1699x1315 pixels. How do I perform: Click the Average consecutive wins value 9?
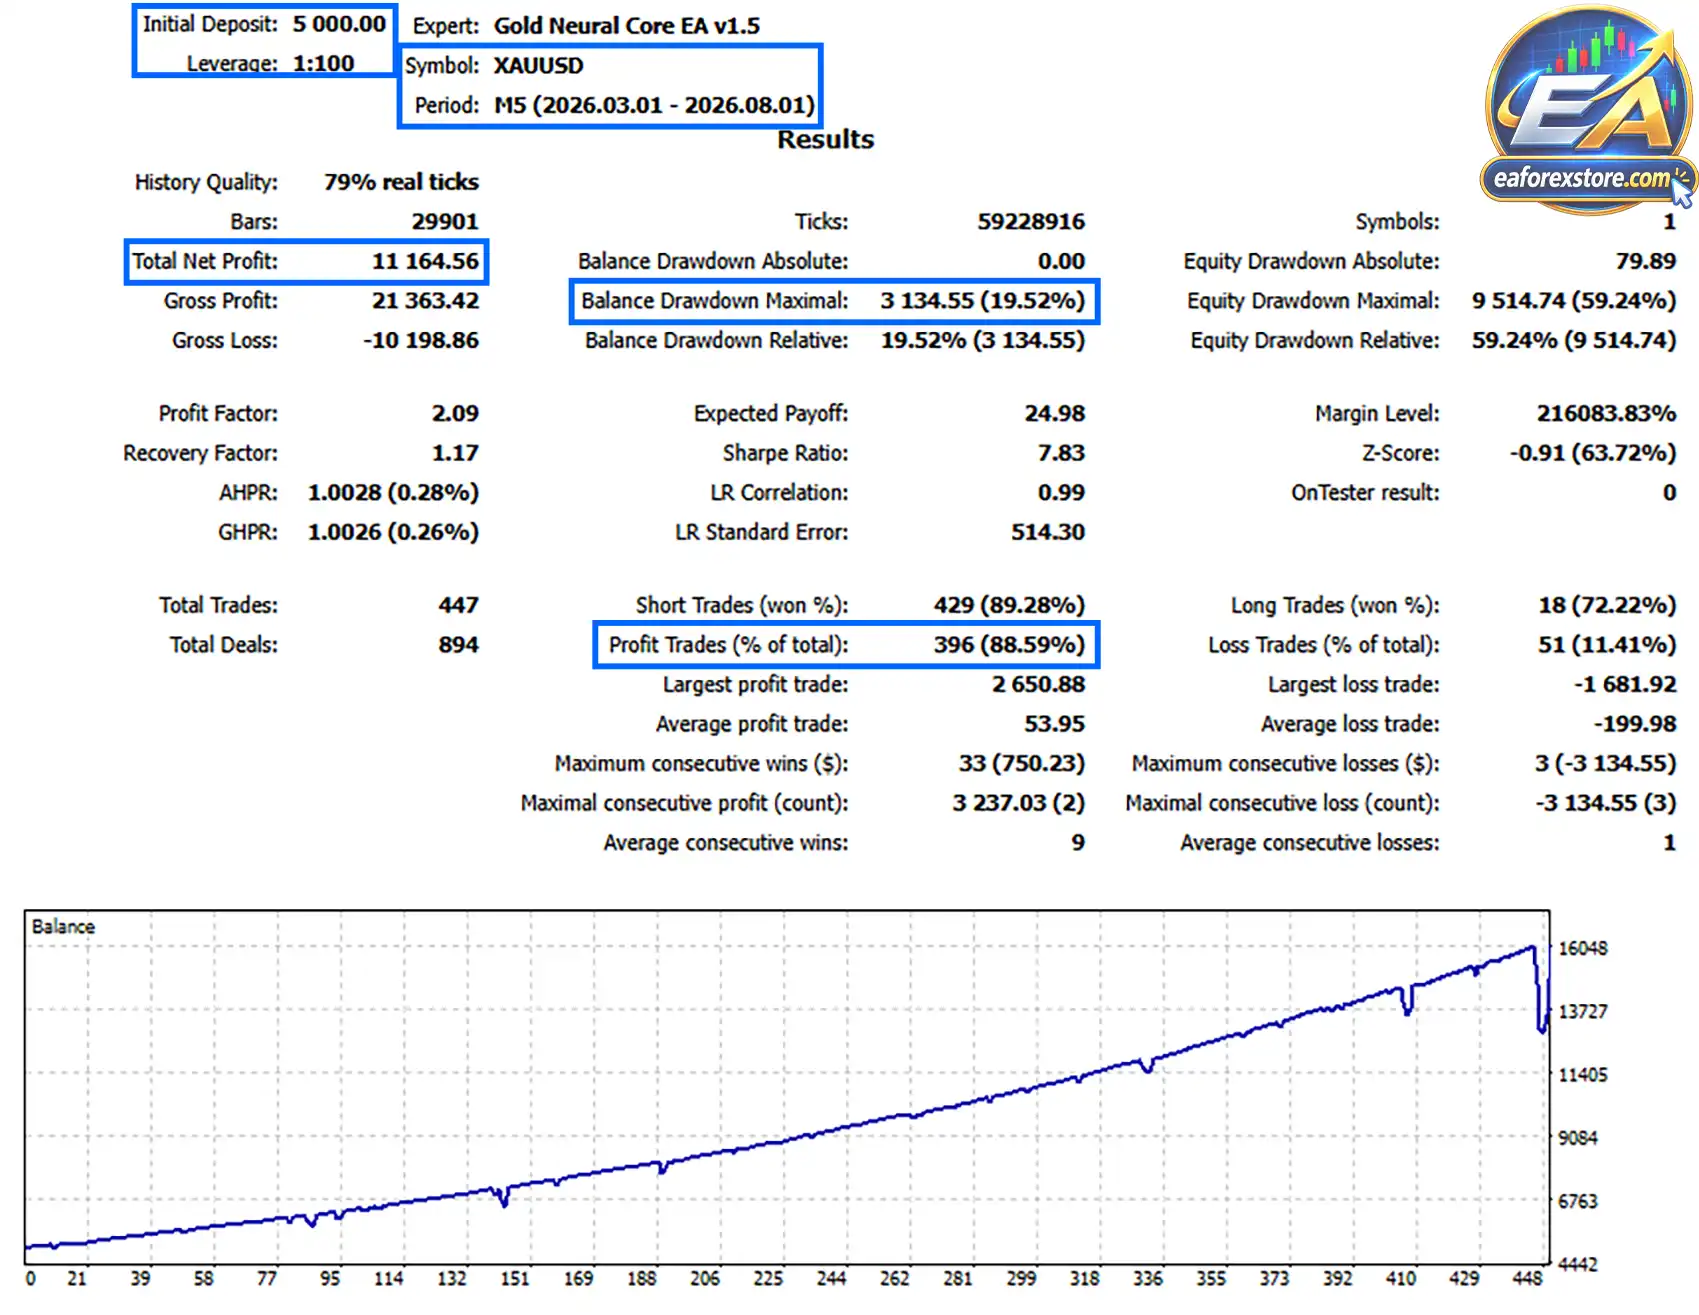pyautogui.click(x=1078, y=843)
